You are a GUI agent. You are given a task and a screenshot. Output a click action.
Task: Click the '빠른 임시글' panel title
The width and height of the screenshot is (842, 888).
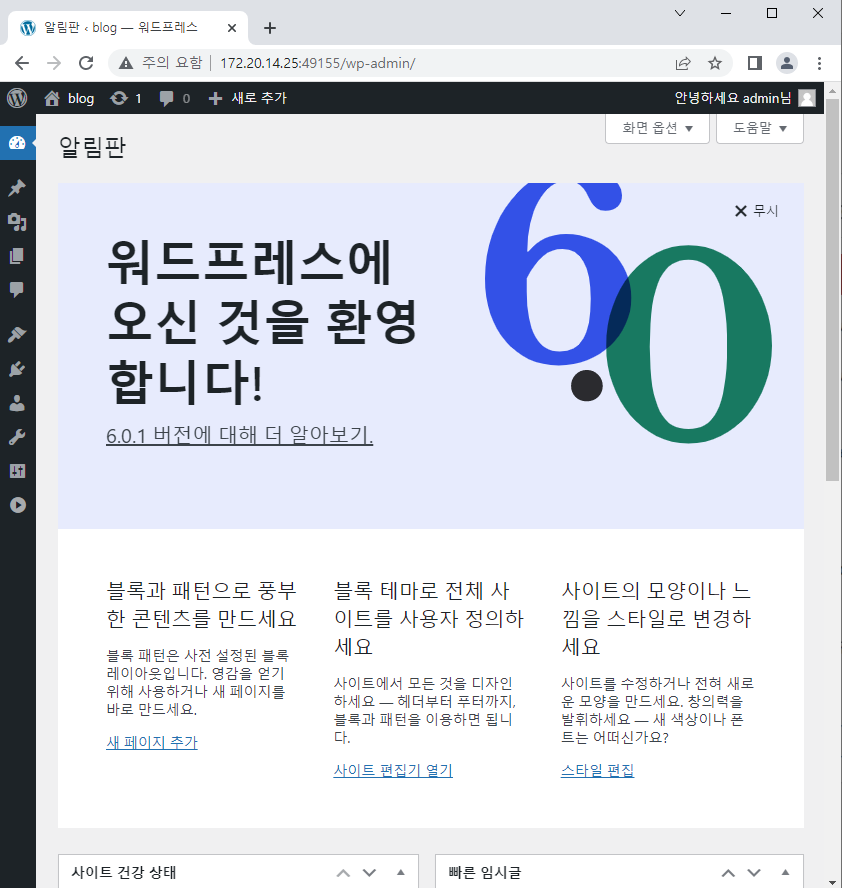tap(485, 872)
